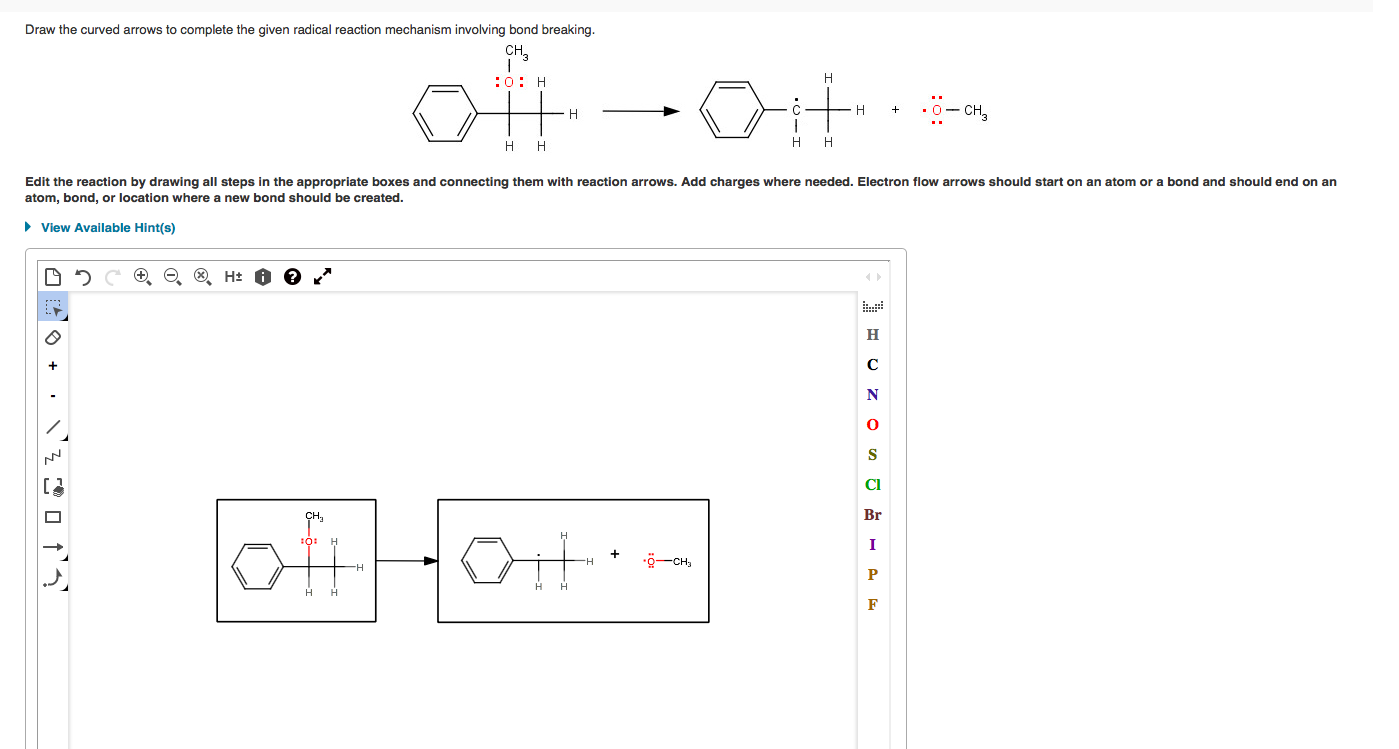Enable the increase charge (+) tool

53,366
